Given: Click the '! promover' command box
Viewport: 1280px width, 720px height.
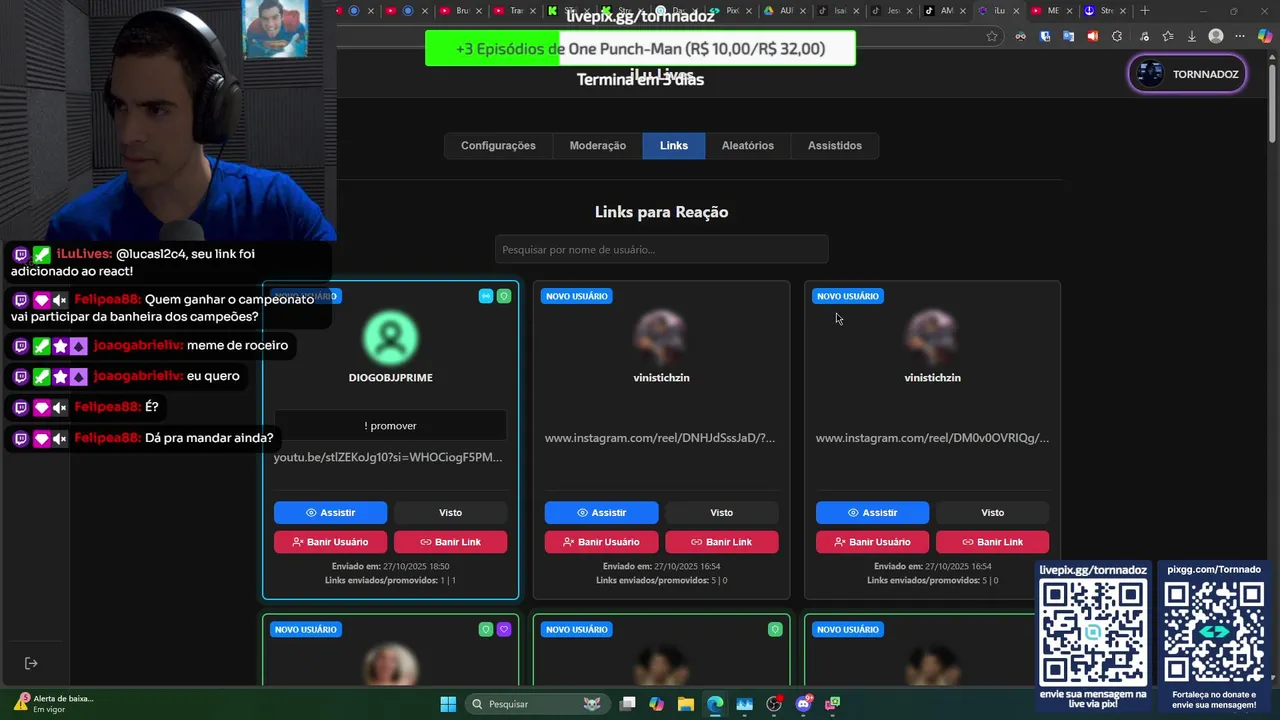Looking at the screenshot, I should (390, 426).
